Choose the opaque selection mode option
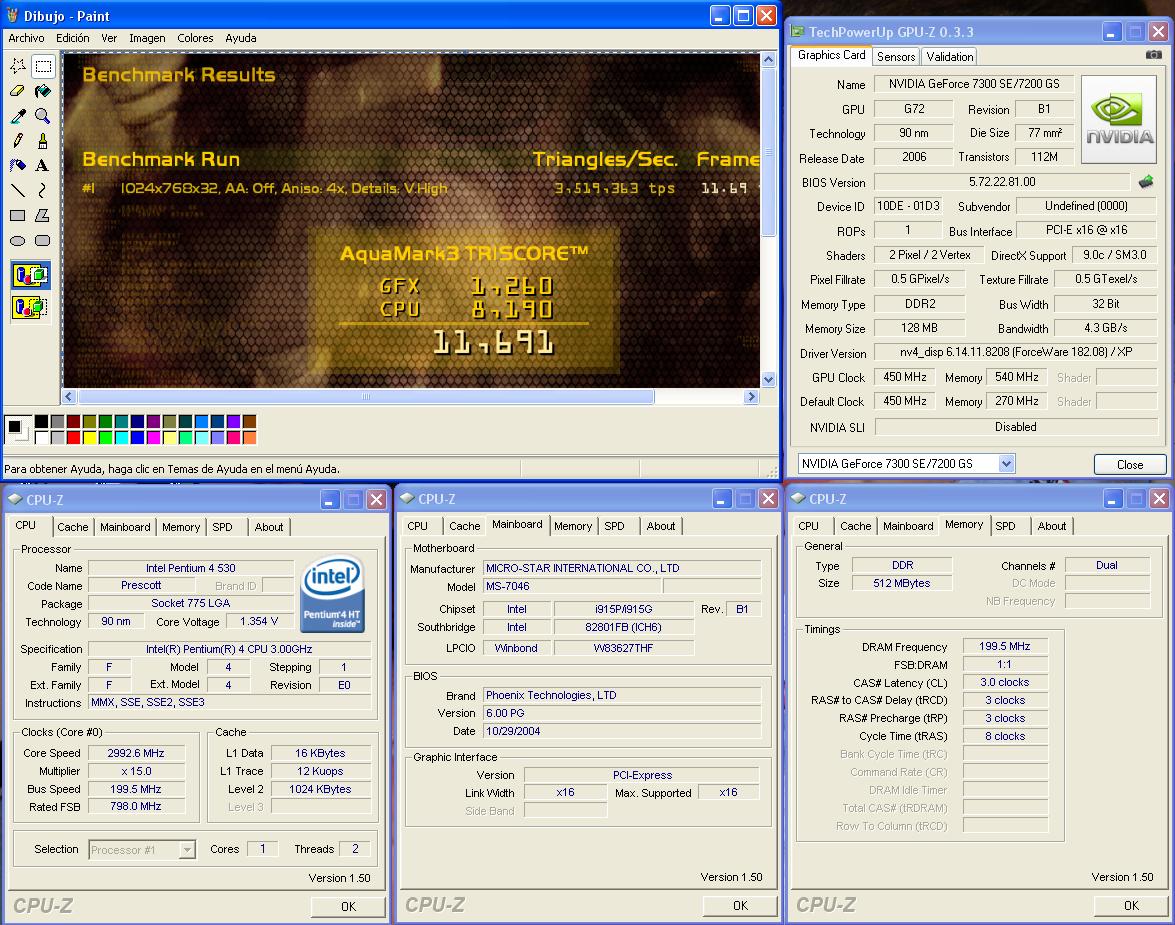Image resolution: width=1175 pixels, height=925 pixels. coord(31,275)
